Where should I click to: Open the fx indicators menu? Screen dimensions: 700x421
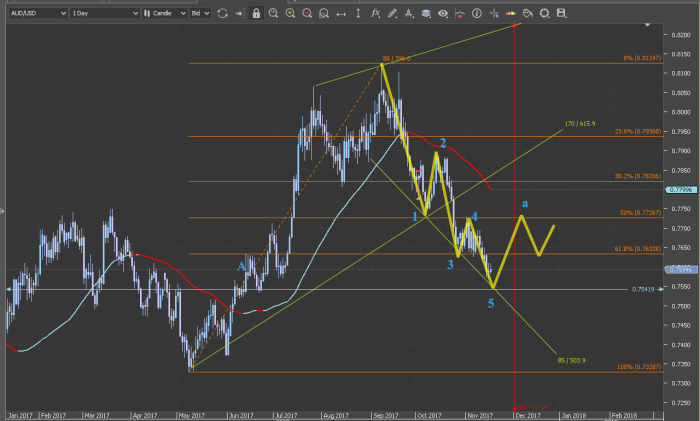tap(375, 14)
